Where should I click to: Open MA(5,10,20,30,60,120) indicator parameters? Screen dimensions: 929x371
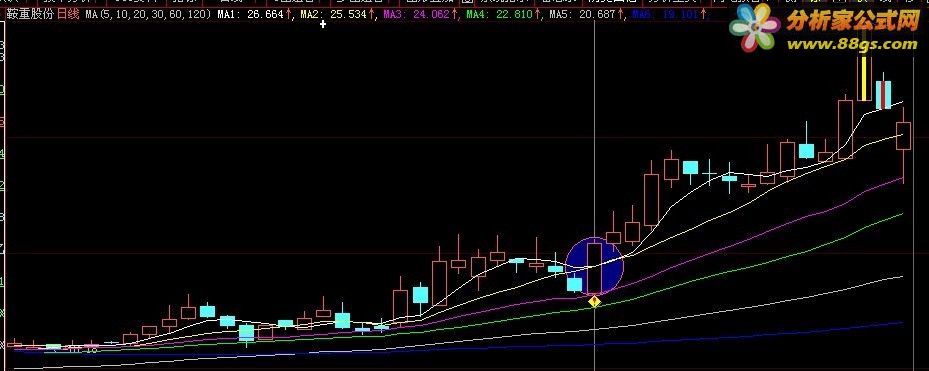148,13
